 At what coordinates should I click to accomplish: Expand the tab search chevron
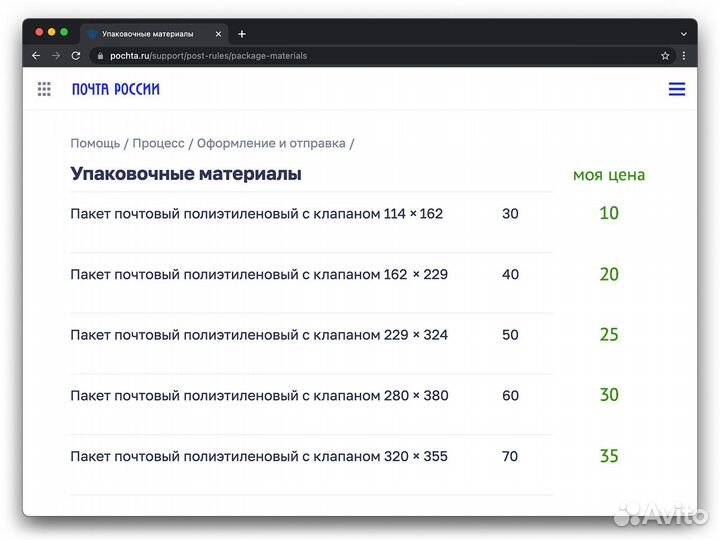tap(684, 34)
